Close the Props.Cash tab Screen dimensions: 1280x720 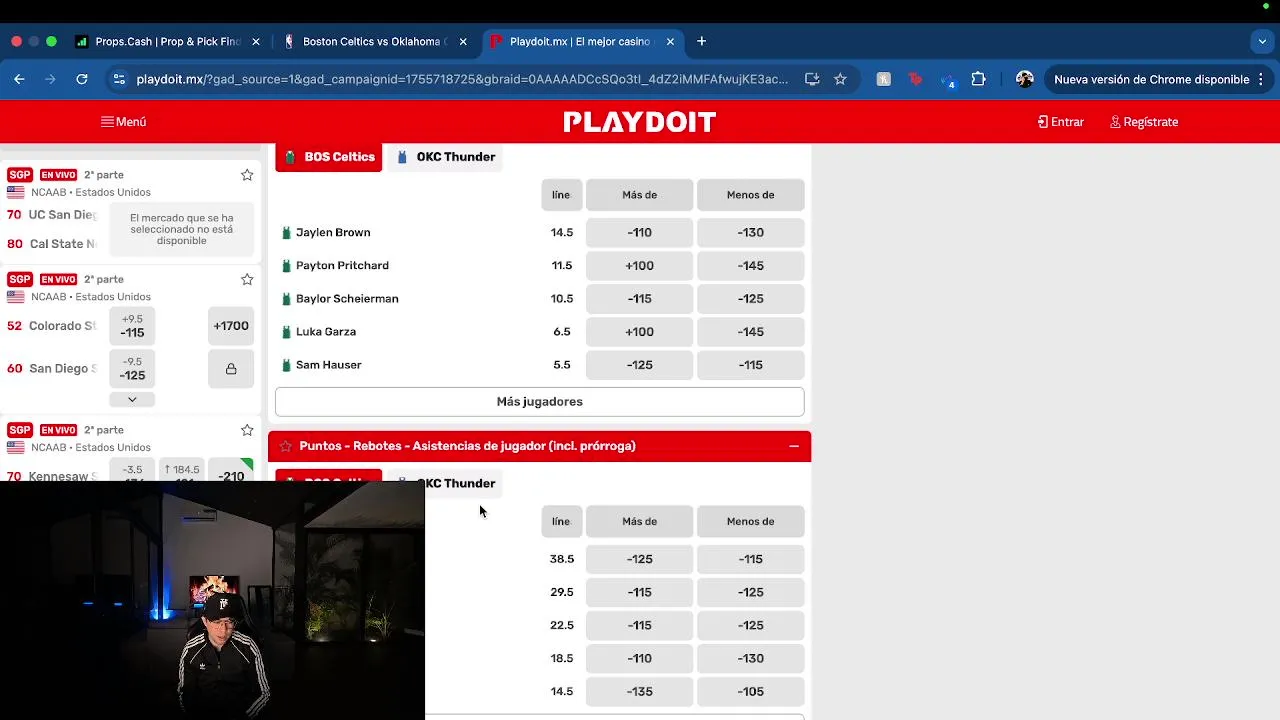(256, 41)
